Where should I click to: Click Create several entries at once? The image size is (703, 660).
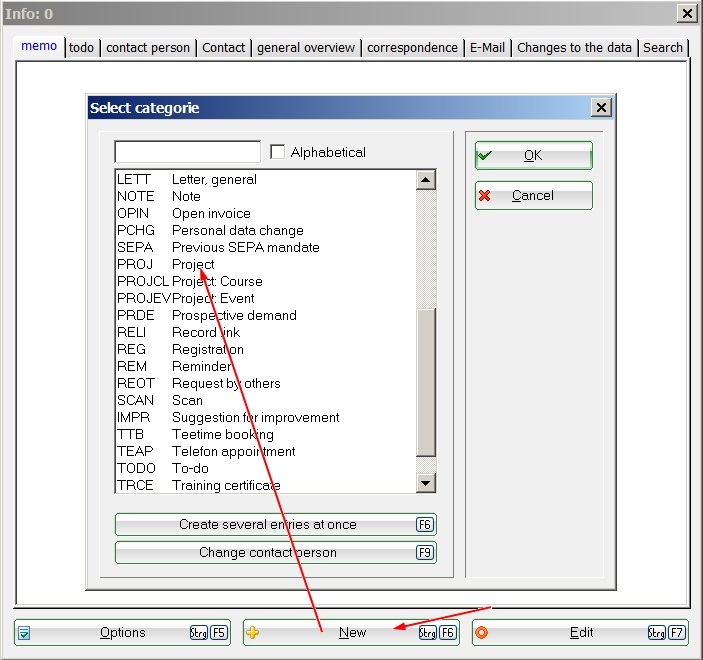(275, 525)
